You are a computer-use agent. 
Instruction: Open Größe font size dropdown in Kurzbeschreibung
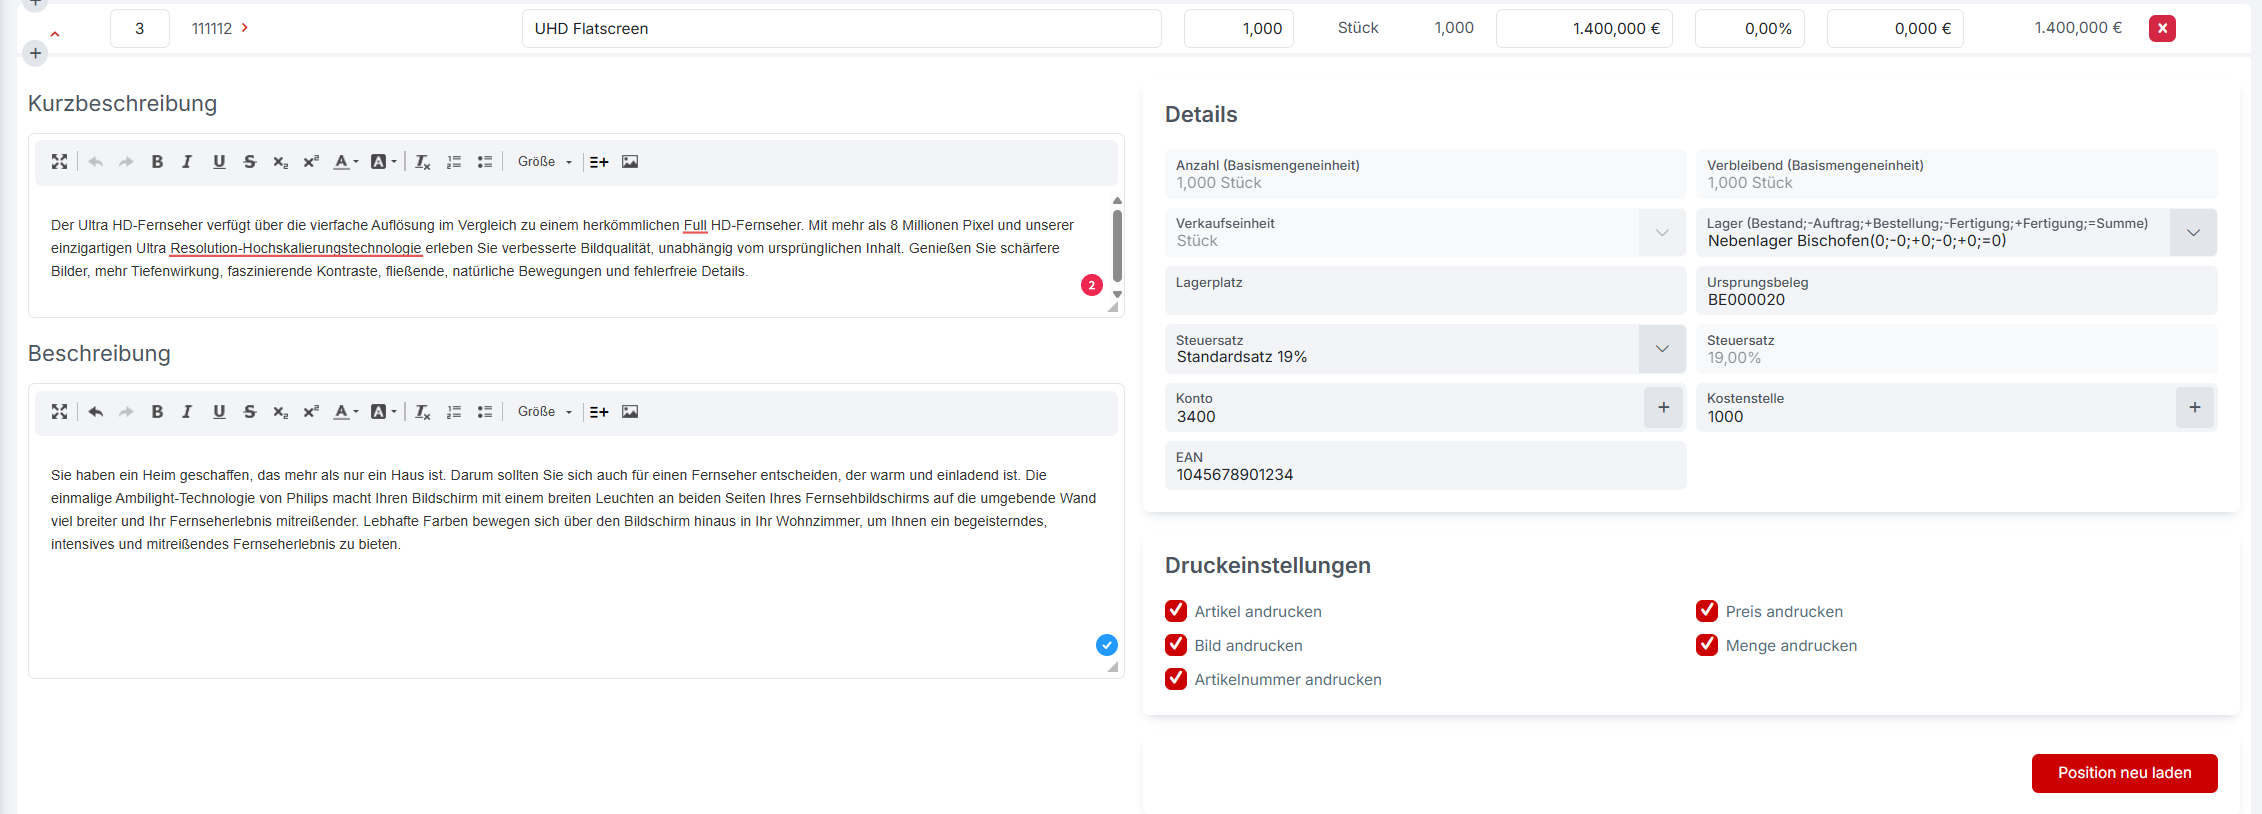pyautogui.click(x=545, y=162)
